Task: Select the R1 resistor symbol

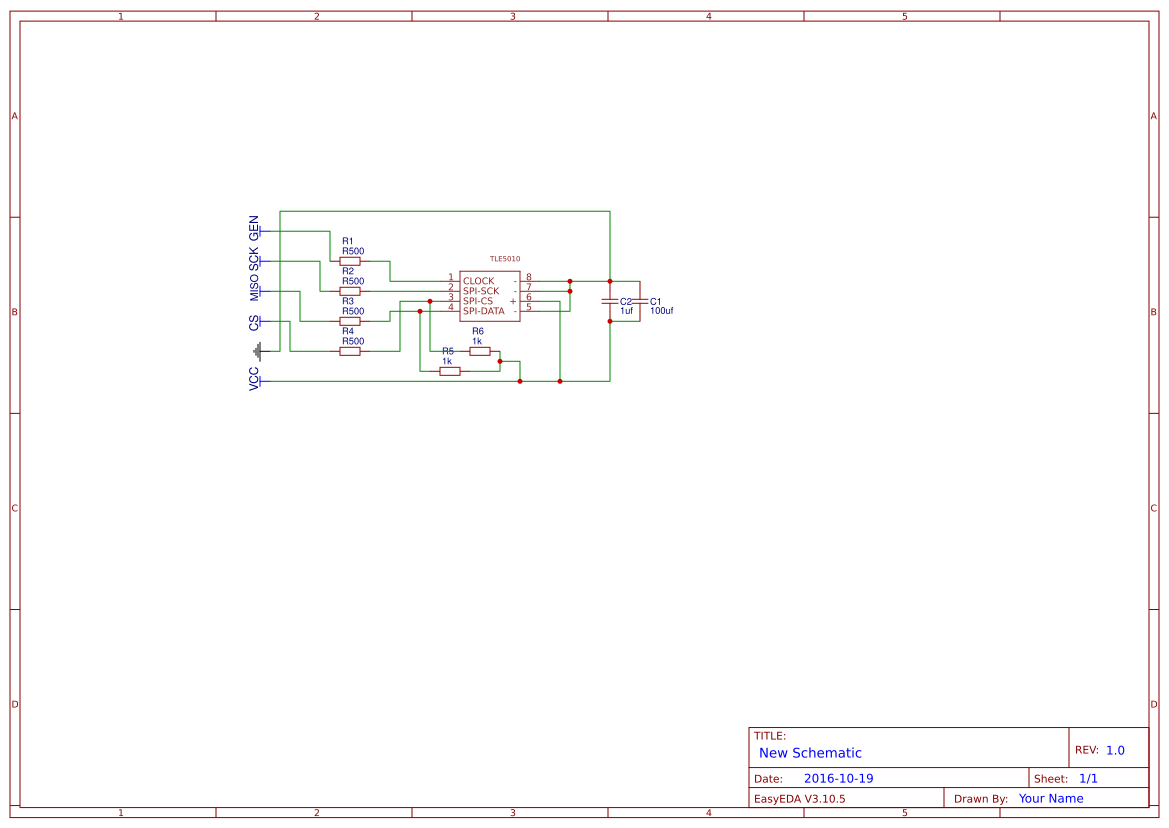Action: (349, 261)
